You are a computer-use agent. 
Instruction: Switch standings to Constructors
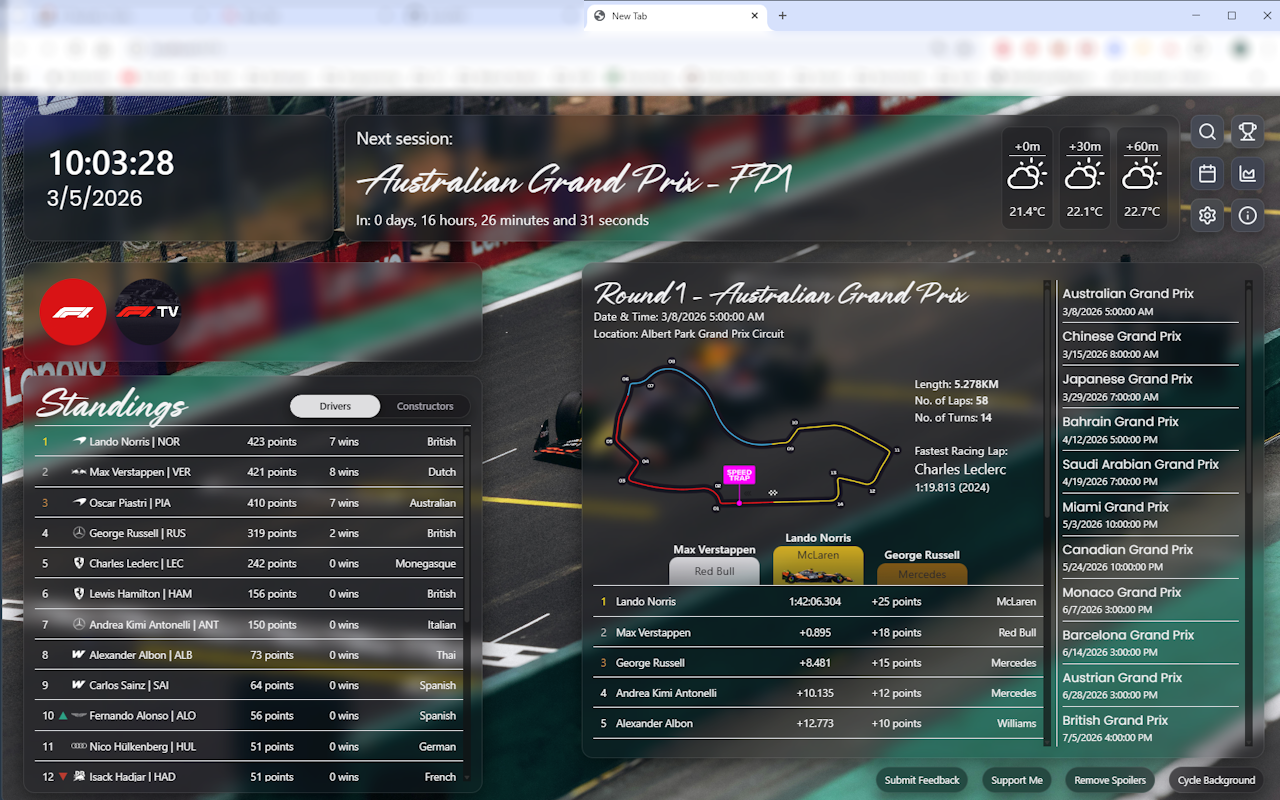coord(425,406)
